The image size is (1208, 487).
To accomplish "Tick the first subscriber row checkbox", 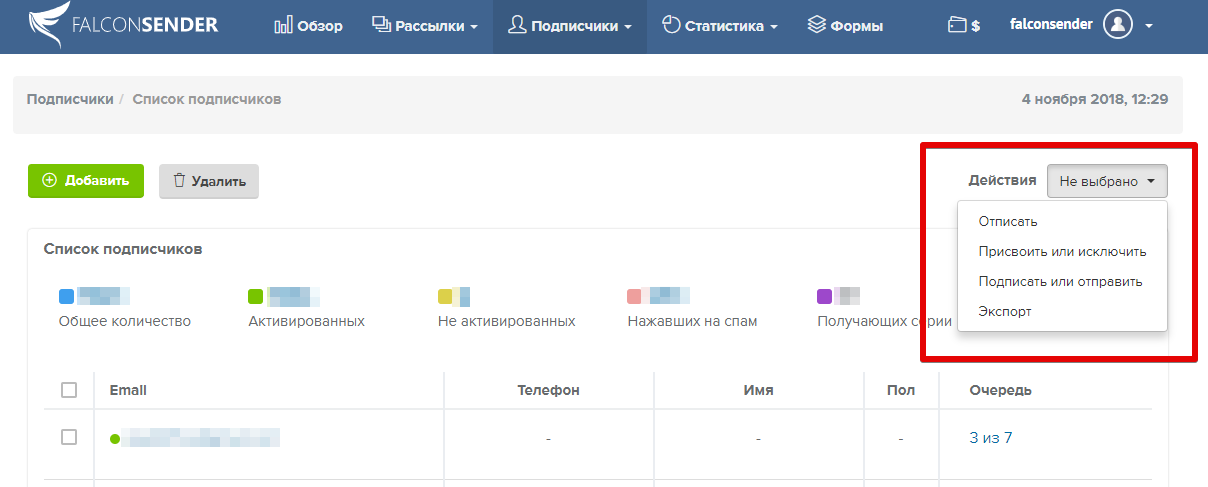I will click(x=69, y=437).
